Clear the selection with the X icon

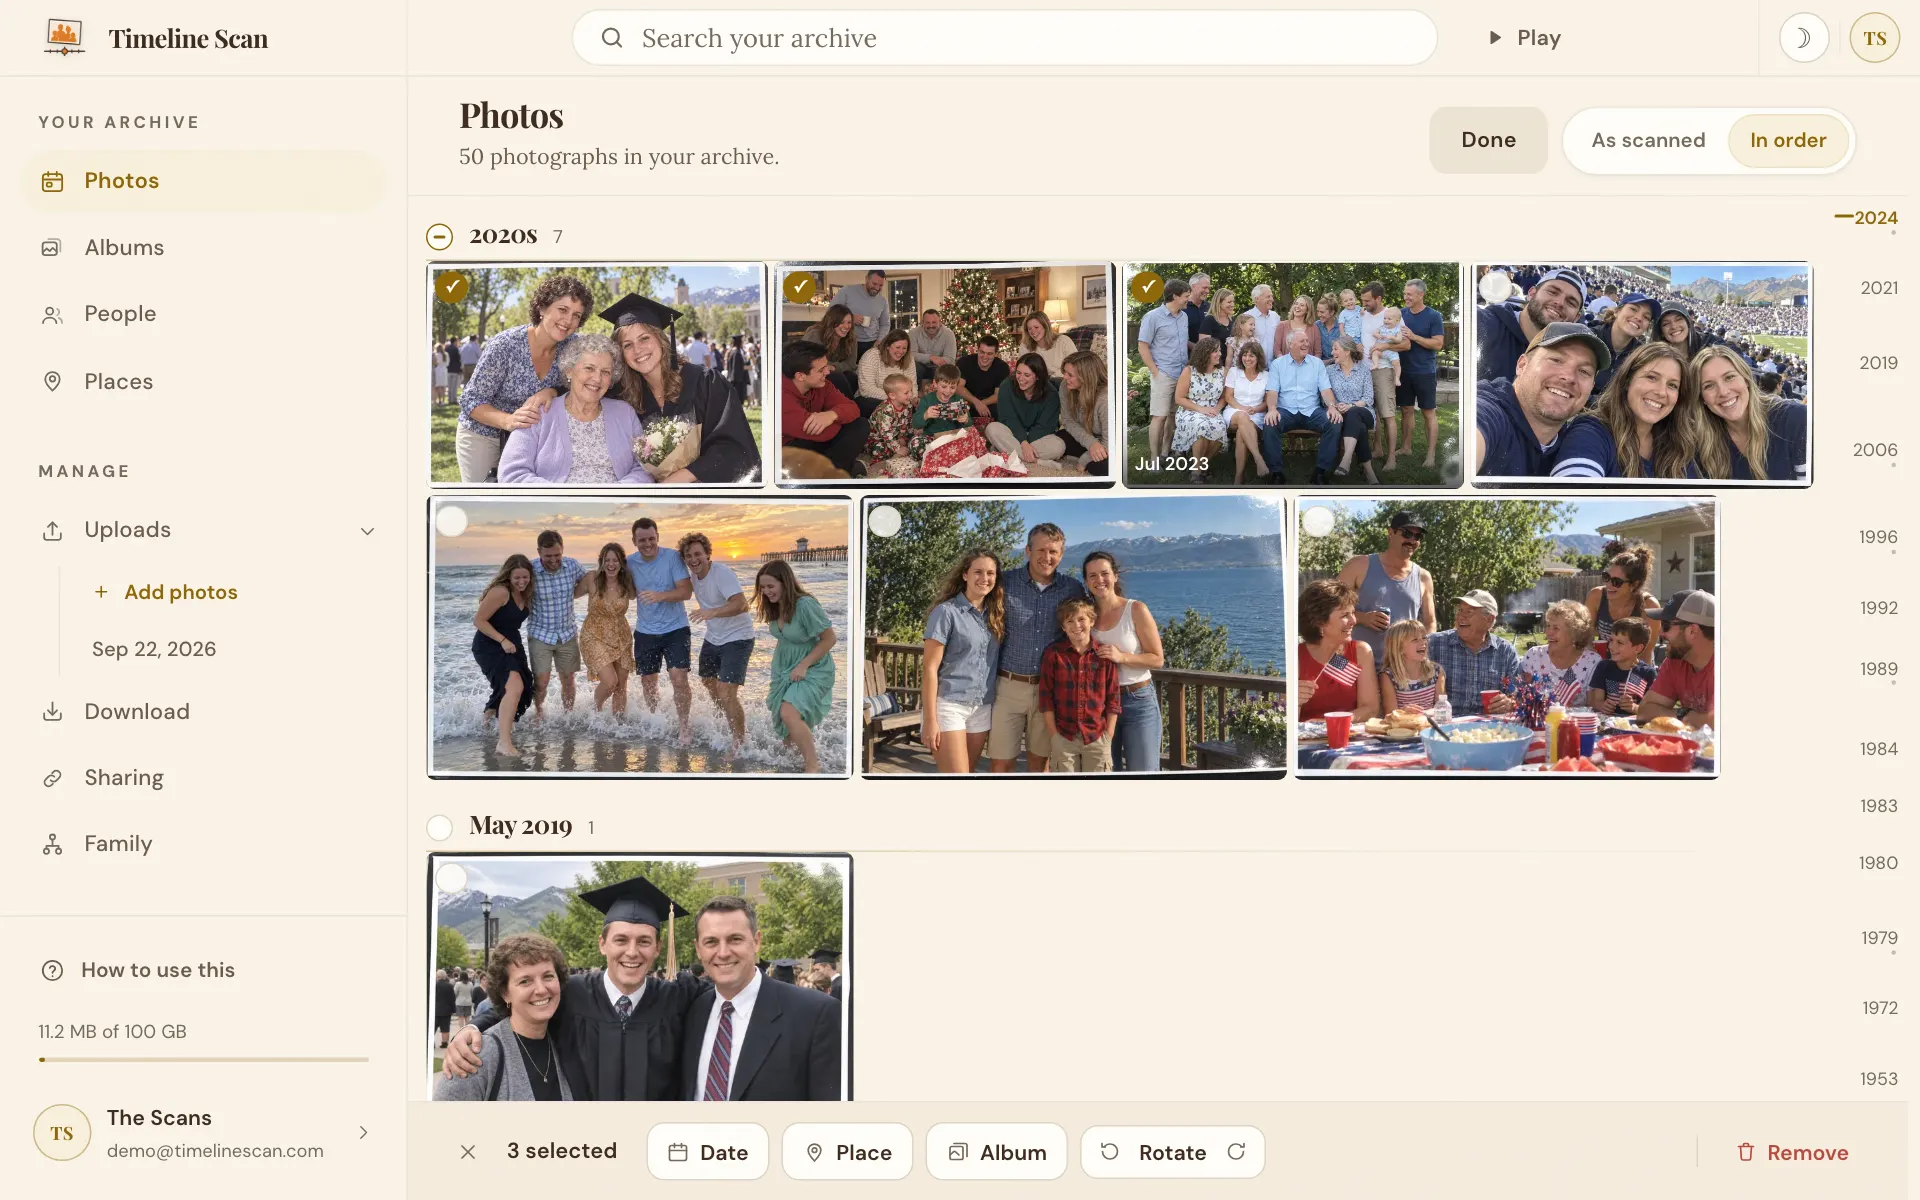coord(468,1152)
